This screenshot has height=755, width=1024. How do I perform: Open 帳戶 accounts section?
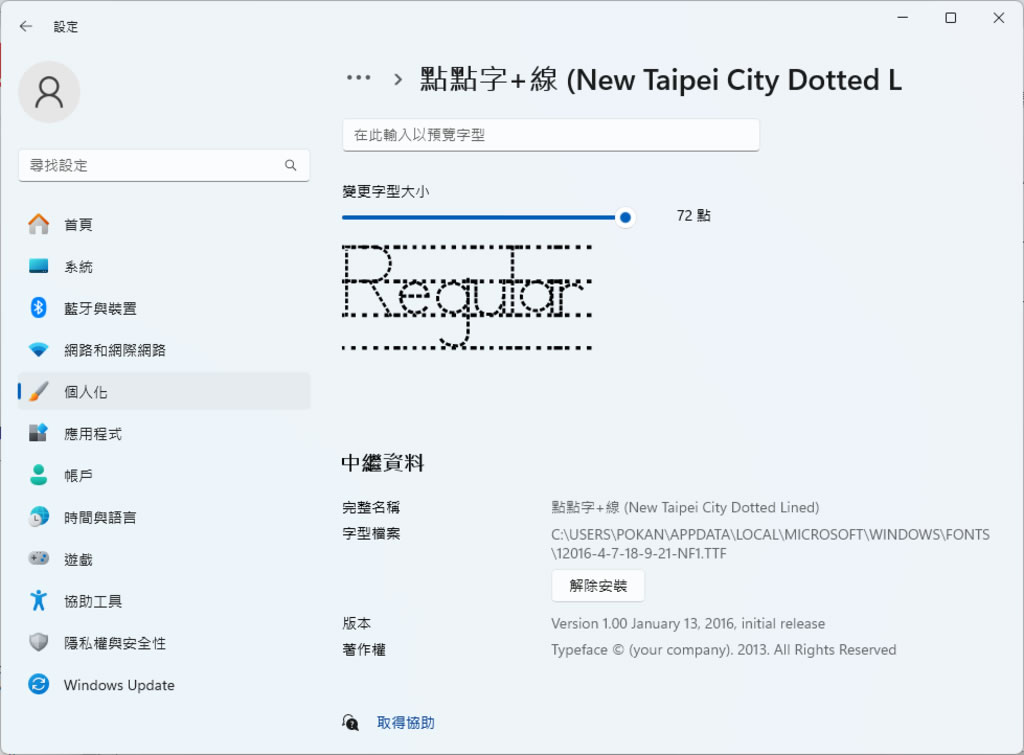pyautogui.click(x=78, y=476)
